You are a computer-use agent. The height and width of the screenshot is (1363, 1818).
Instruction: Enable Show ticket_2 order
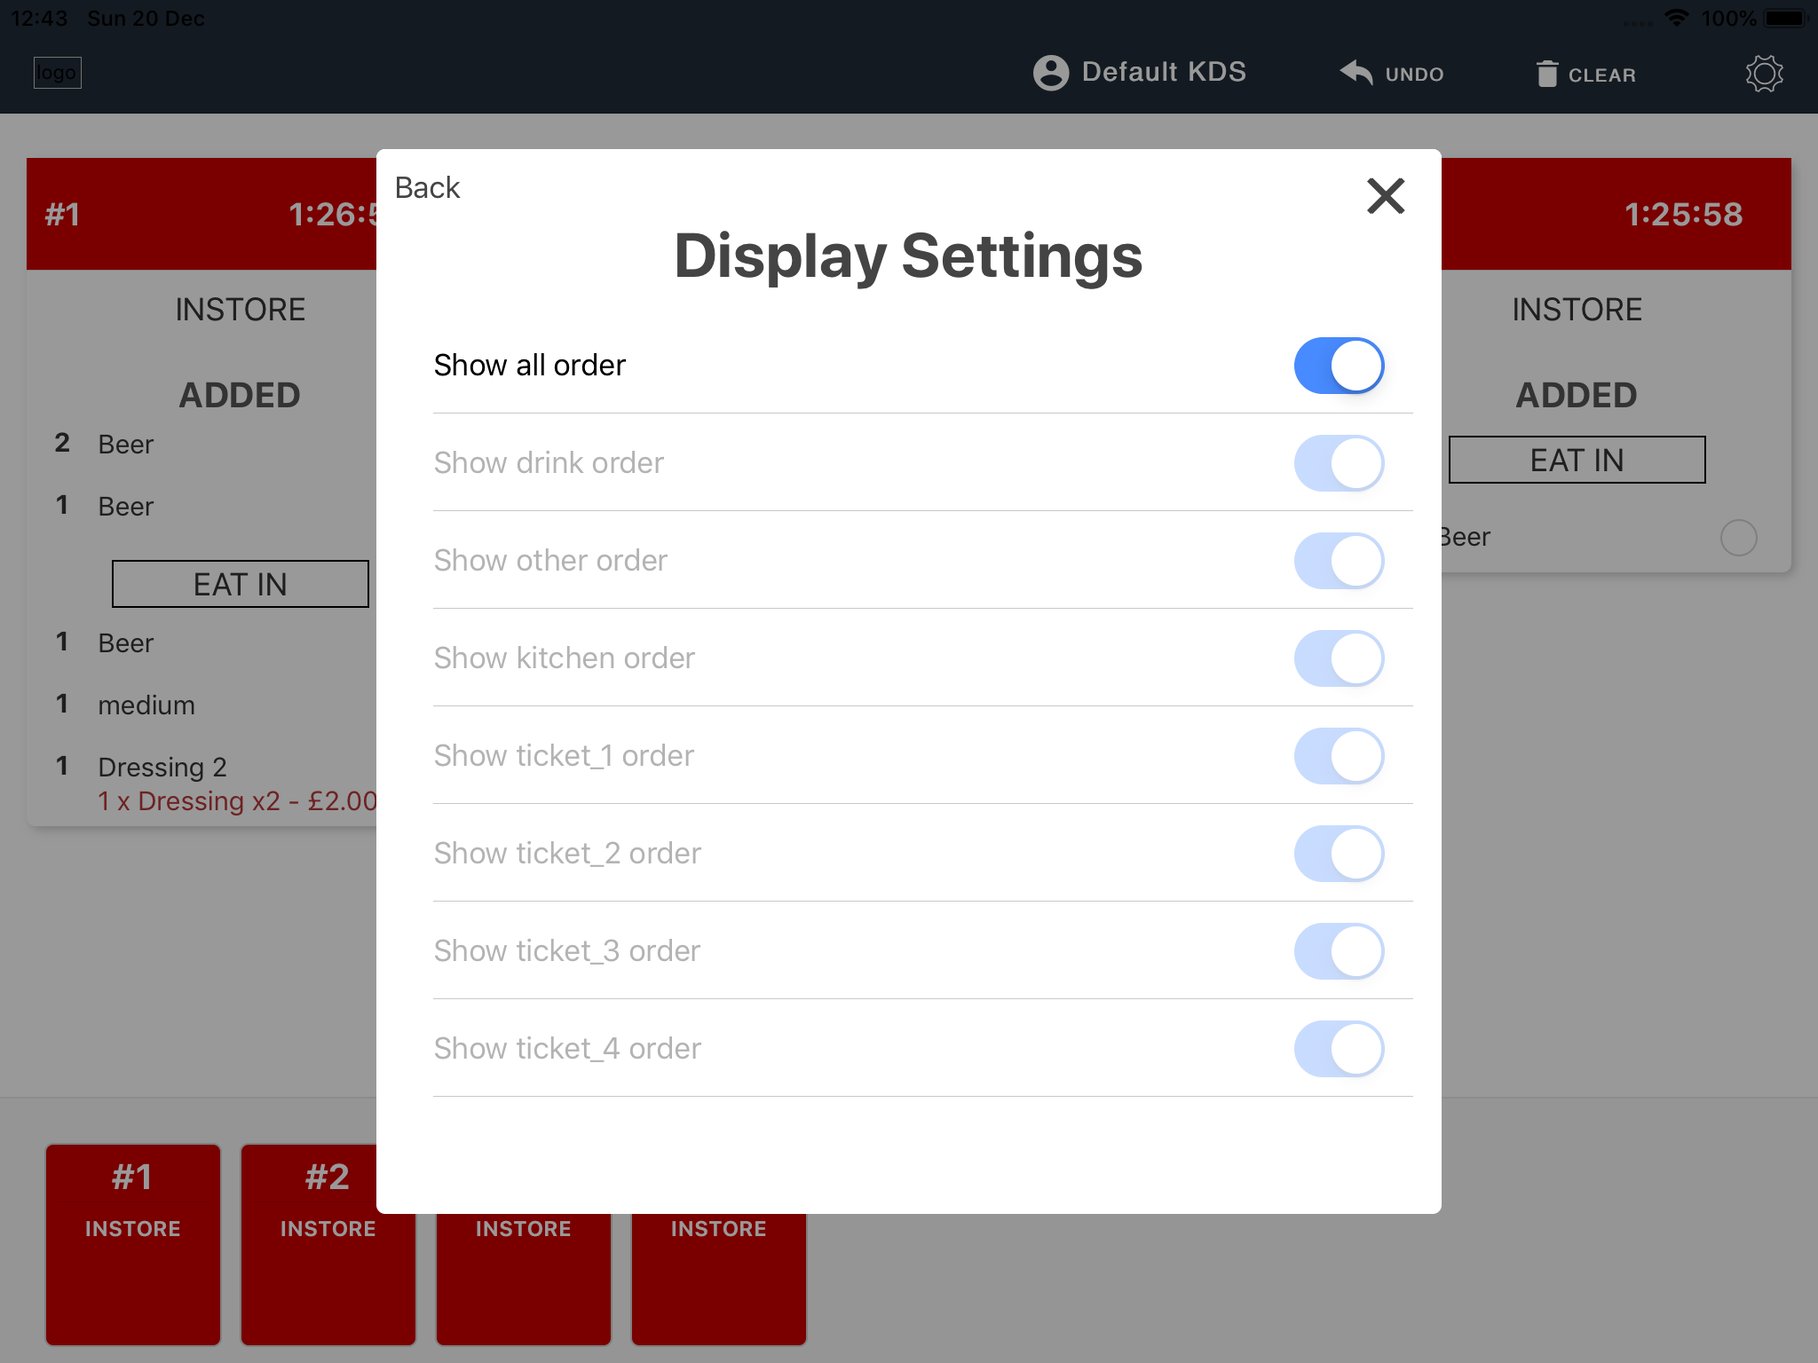(1339, 853)
